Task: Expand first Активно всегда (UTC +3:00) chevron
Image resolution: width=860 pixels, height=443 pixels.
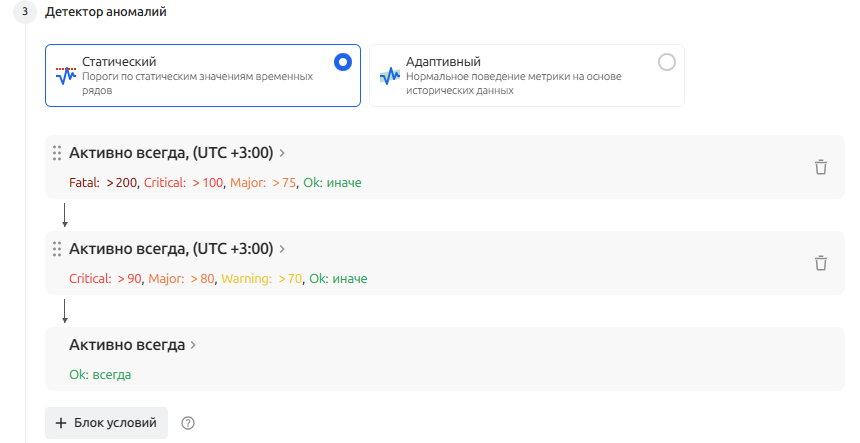Action: click(282, 153)
